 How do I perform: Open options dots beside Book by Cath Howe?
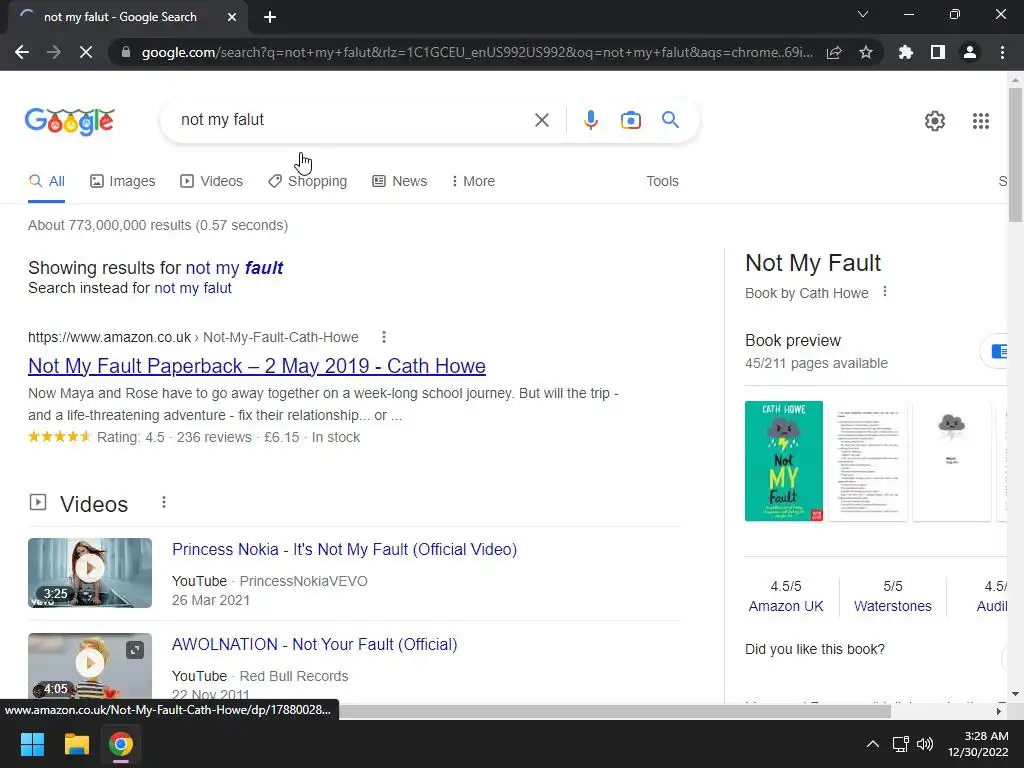click(x=885, y=292)
